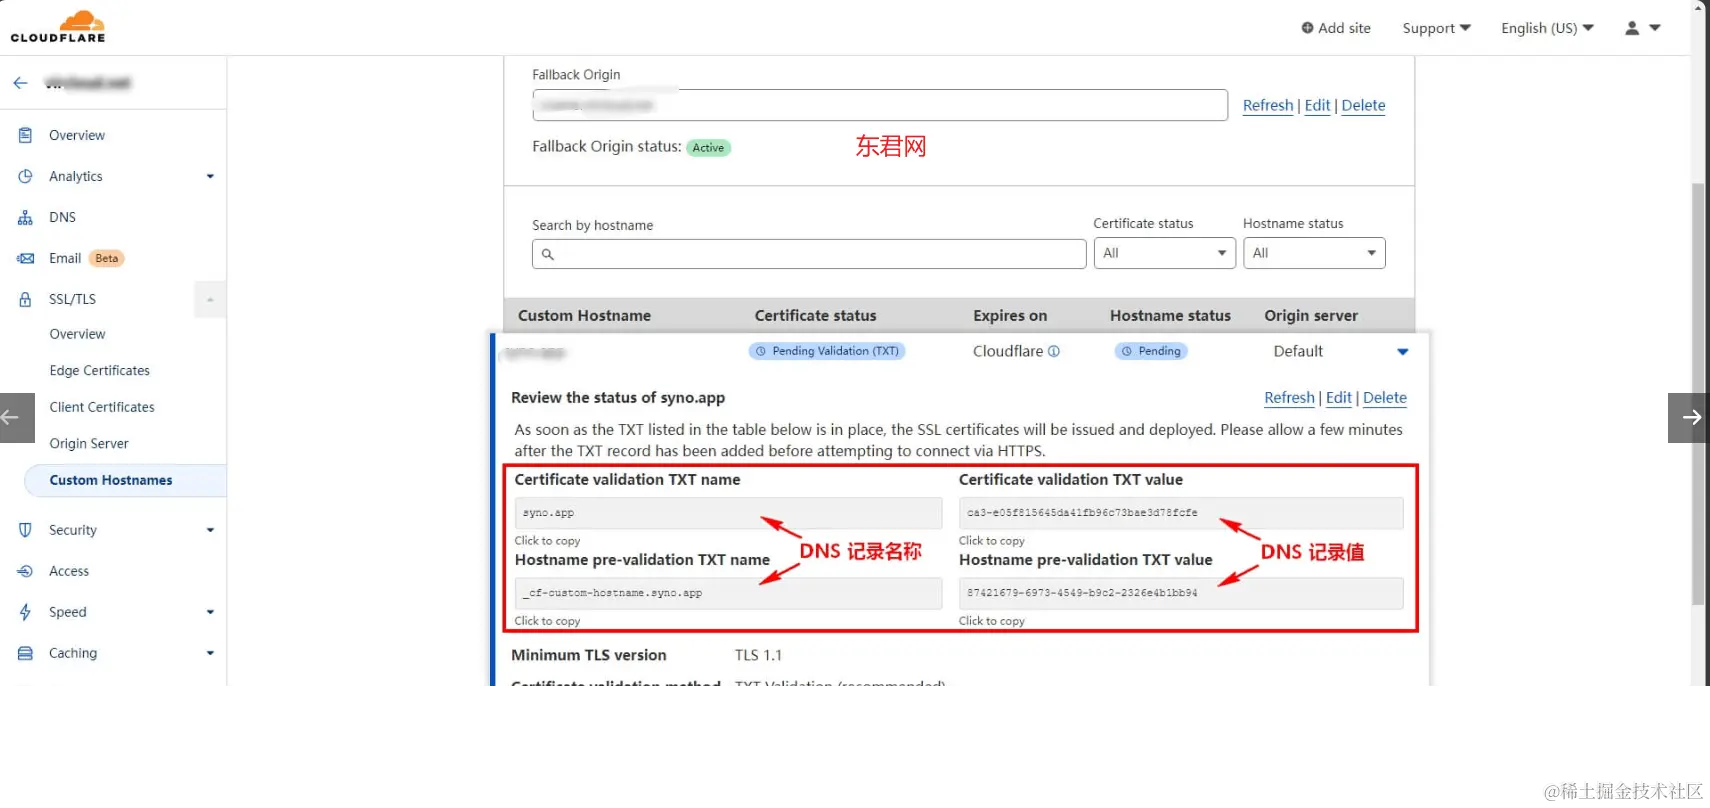This screenshot has height=808, width=1710.
Task: Open the English (US) language dropdown
Action: click(1547, 28)
